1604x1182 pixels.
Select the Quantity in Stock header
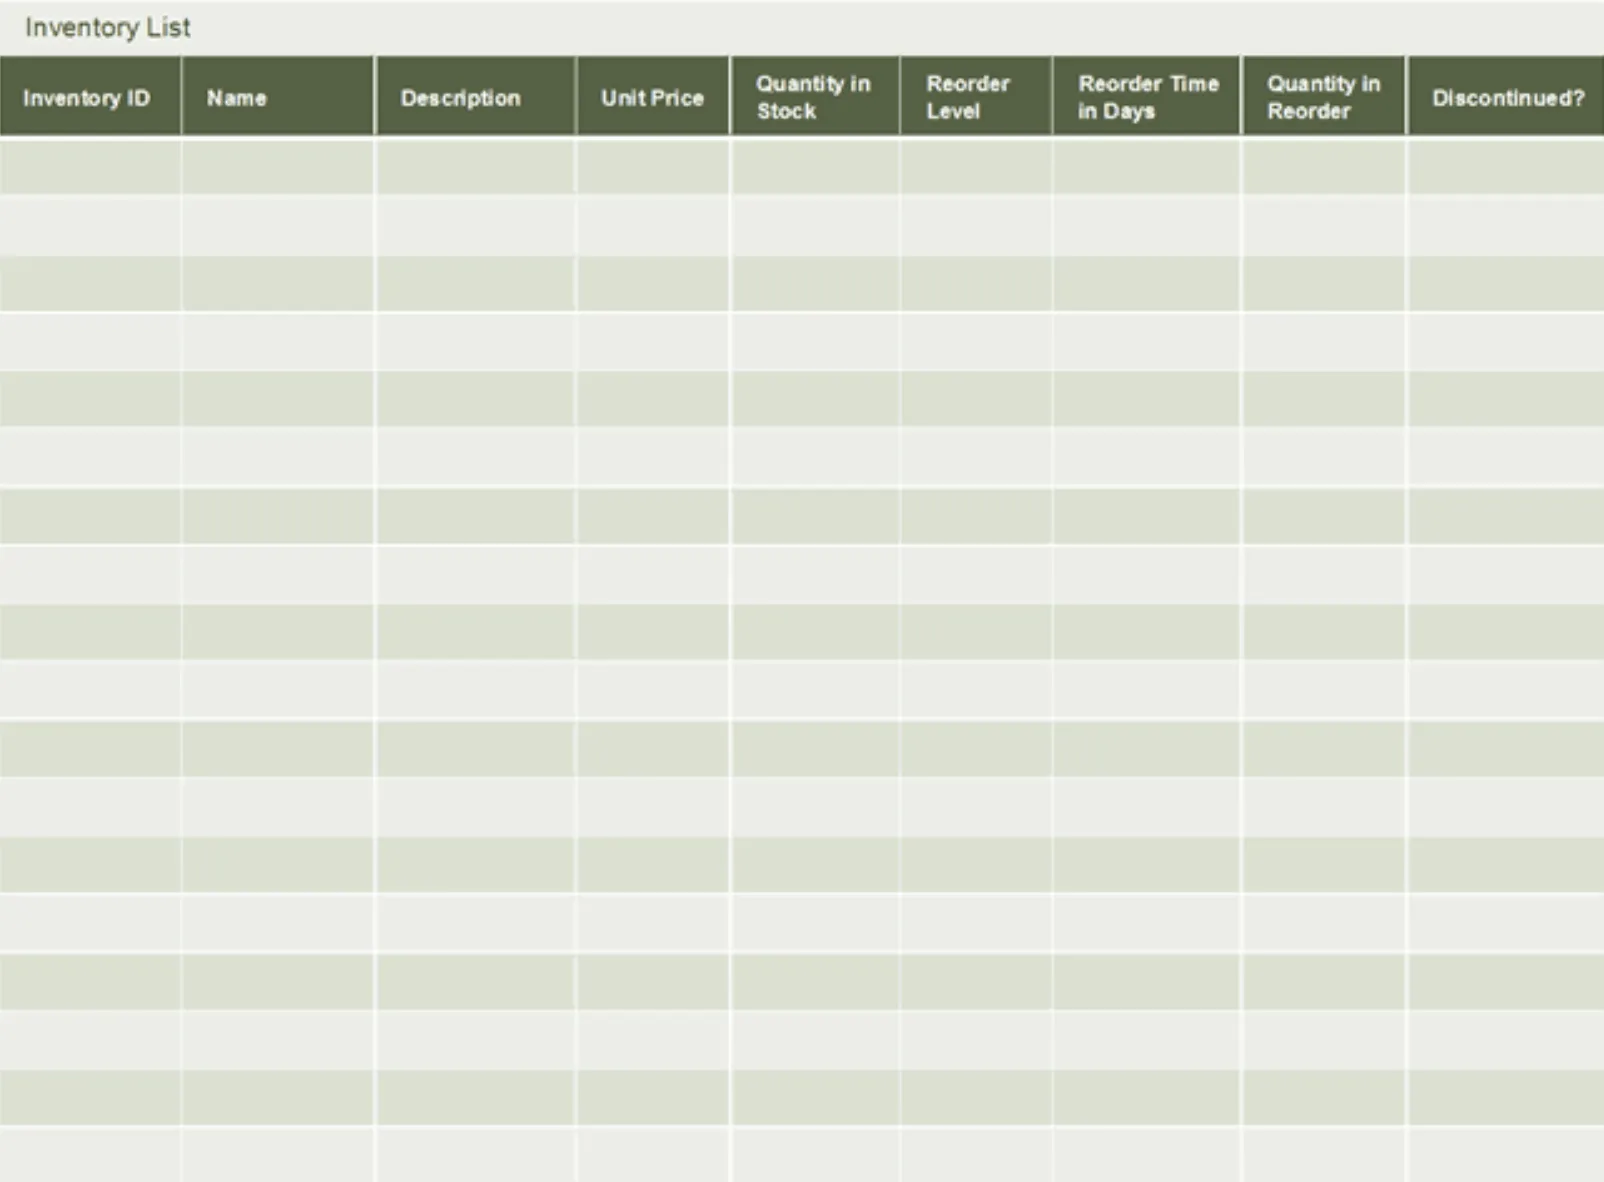click(x=815, y=97)
